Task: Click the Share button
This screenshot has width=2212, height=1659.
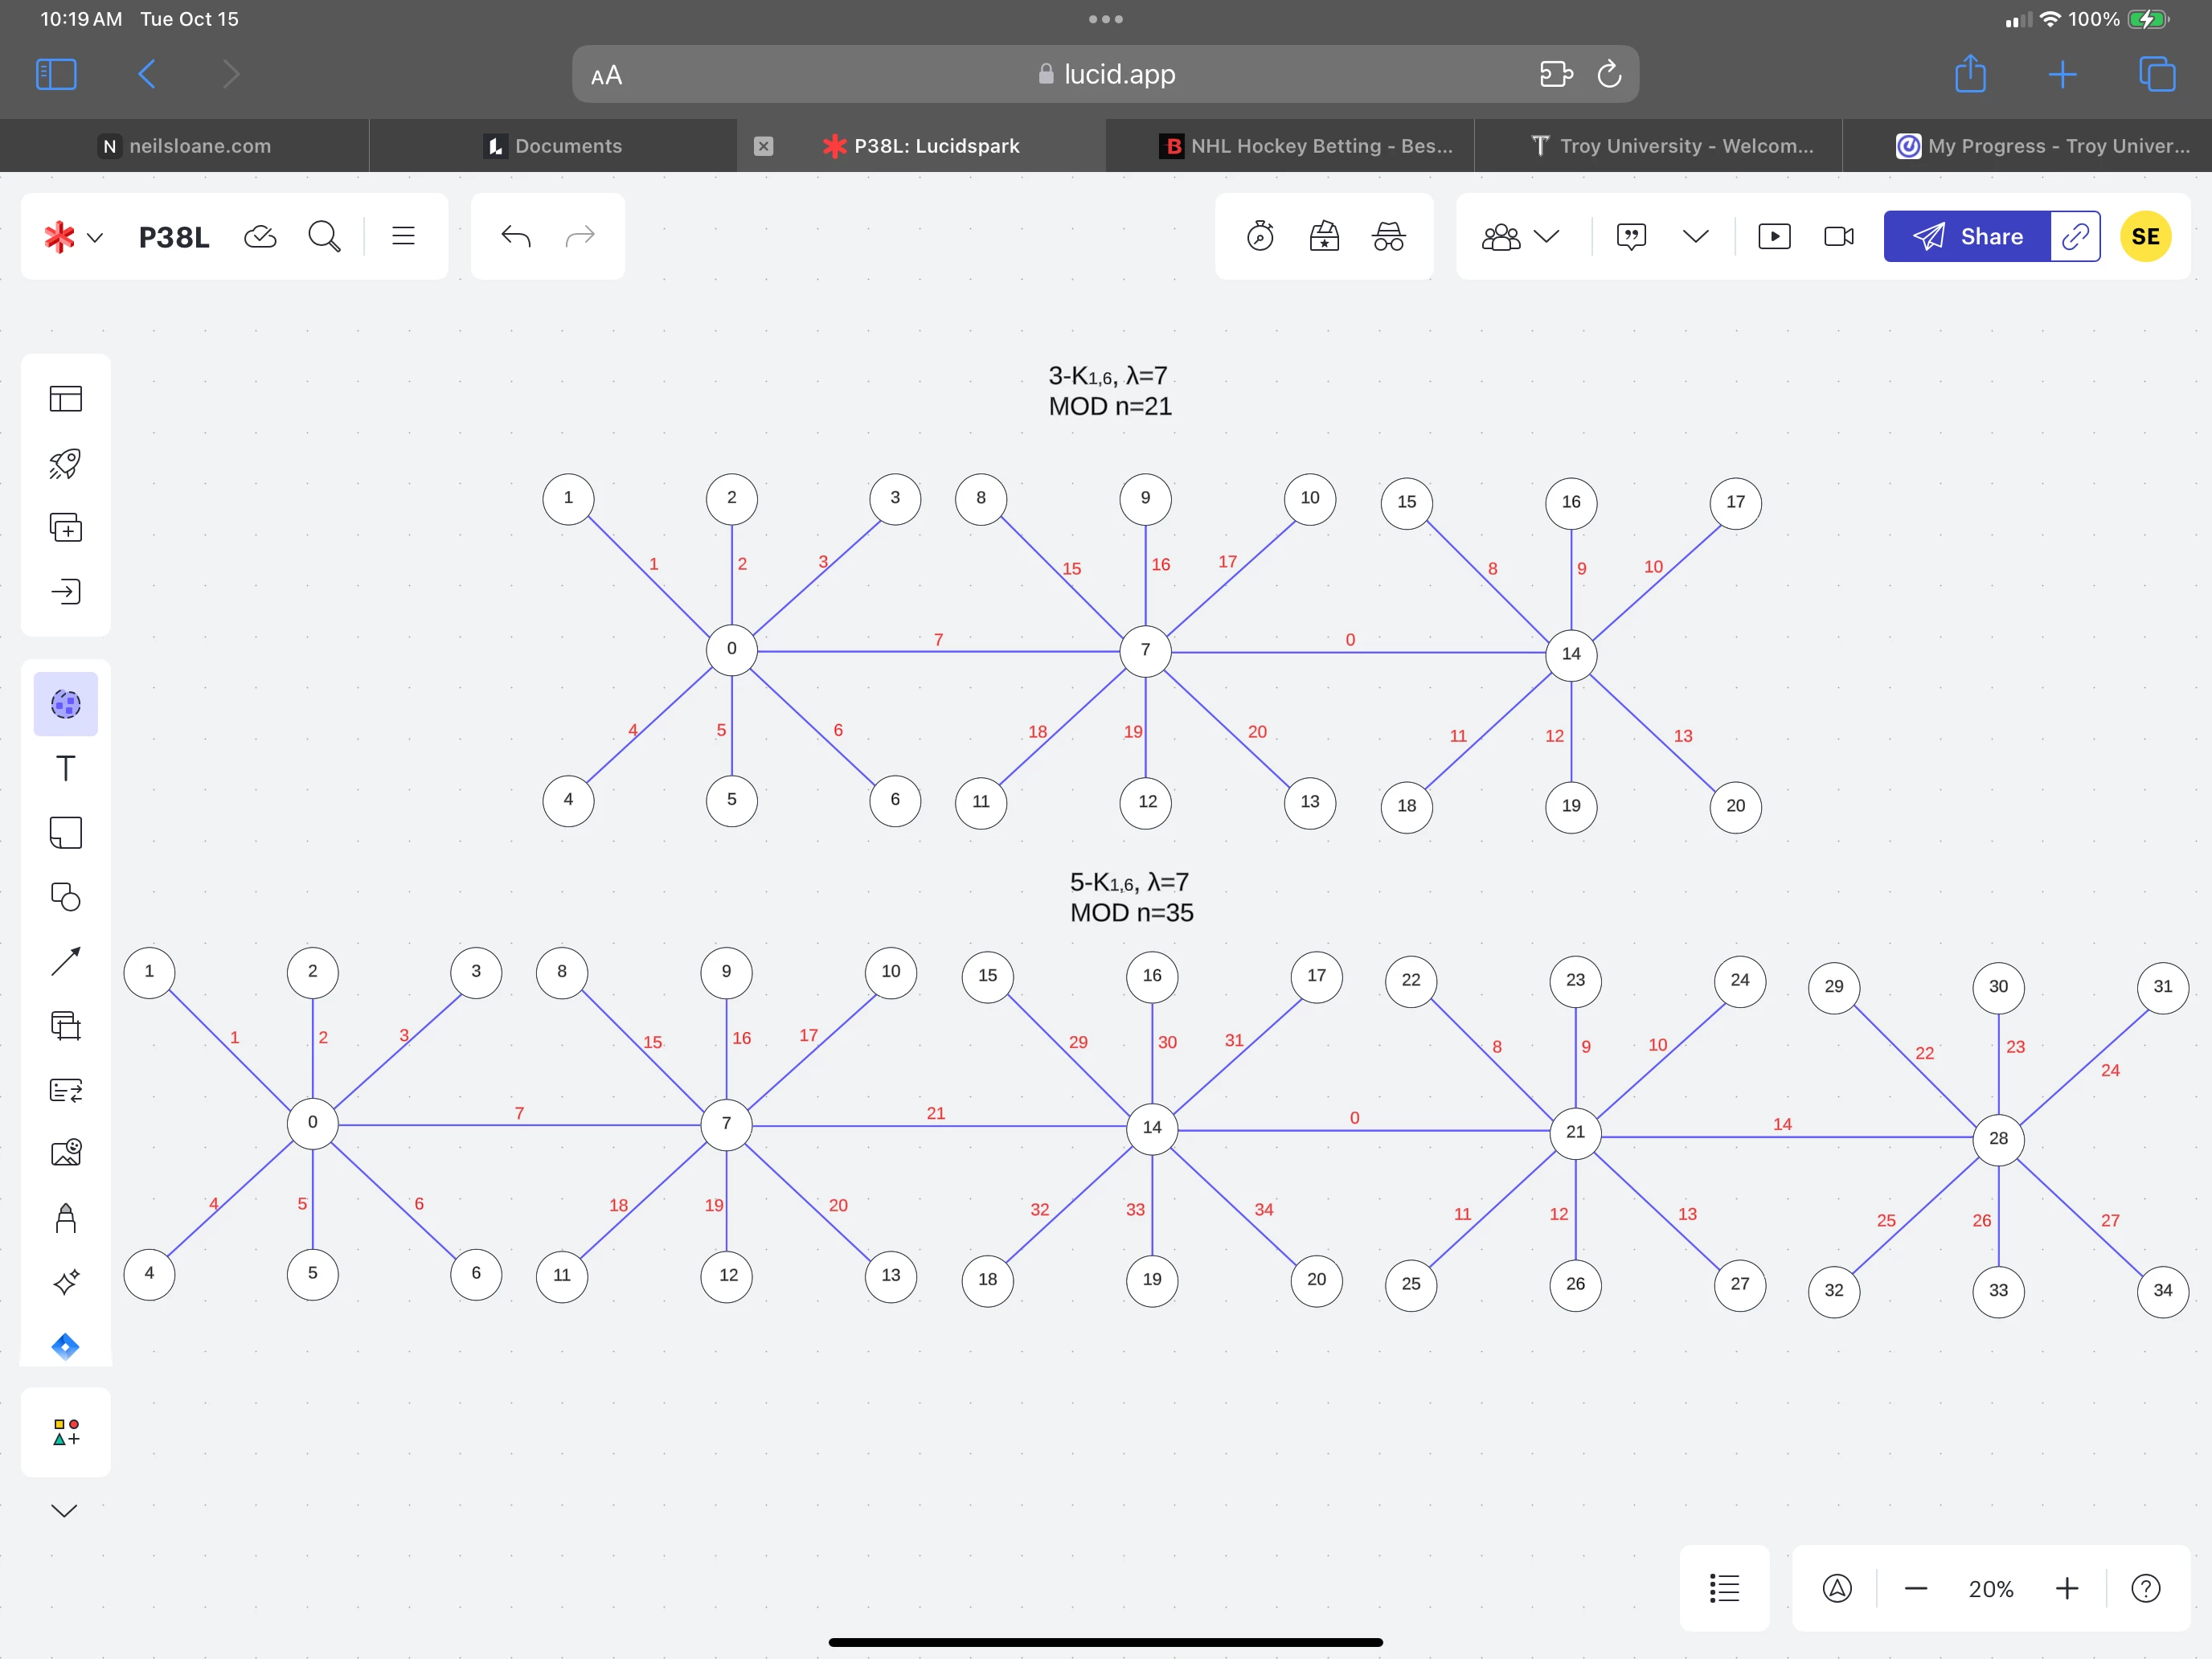Action: pos(1966,237)
